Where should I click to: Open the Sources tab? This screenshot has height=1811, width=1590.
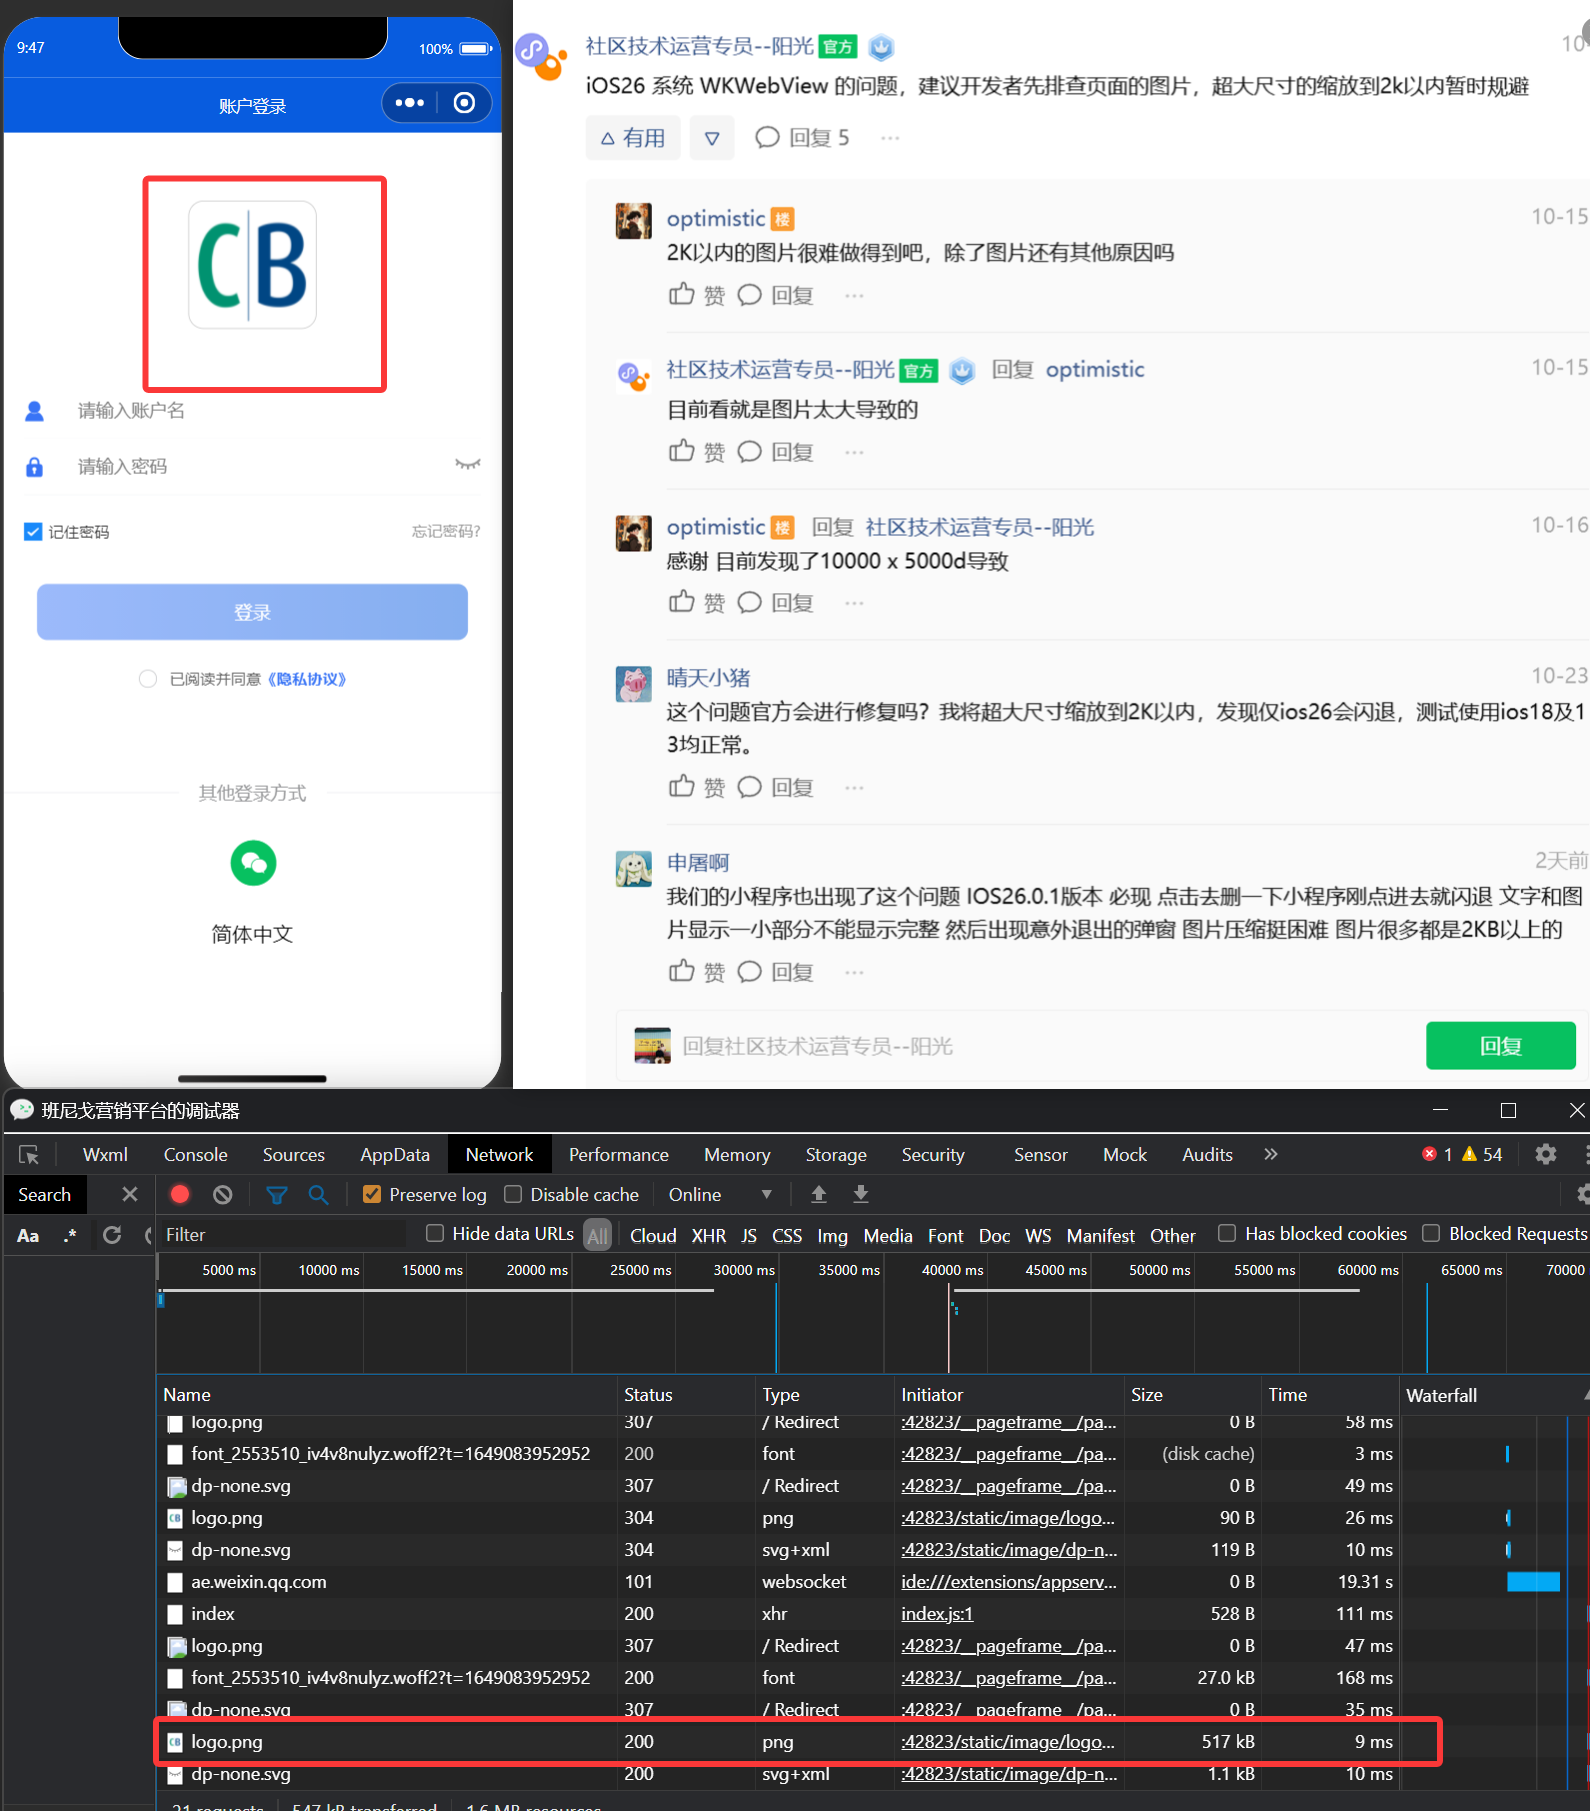tap(294, 1154)
